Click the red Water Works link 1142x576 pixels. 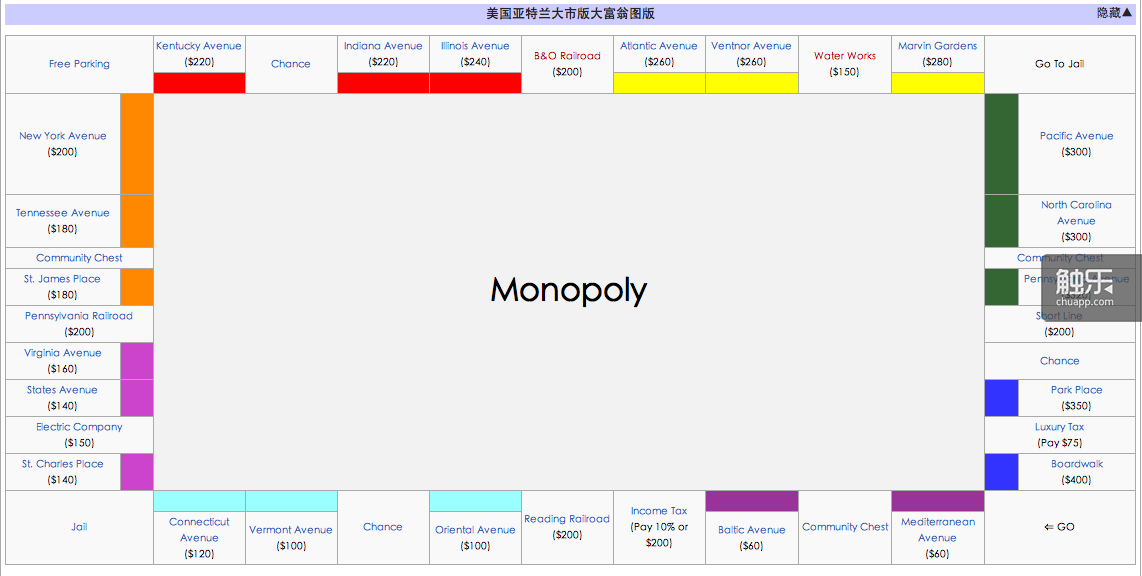pyautogui.click(x=845, y=56)
